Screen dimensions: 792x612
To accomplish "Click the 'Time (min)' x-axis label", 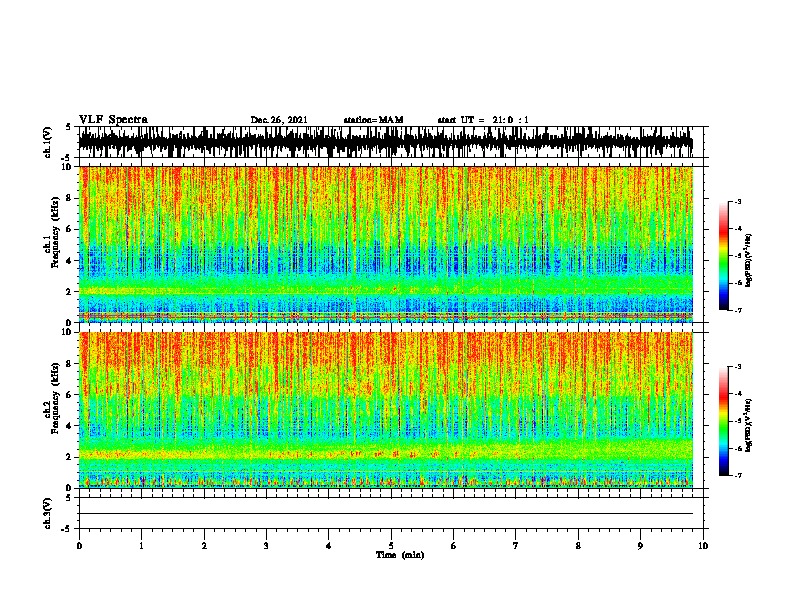I will click(x=400, y=555).
